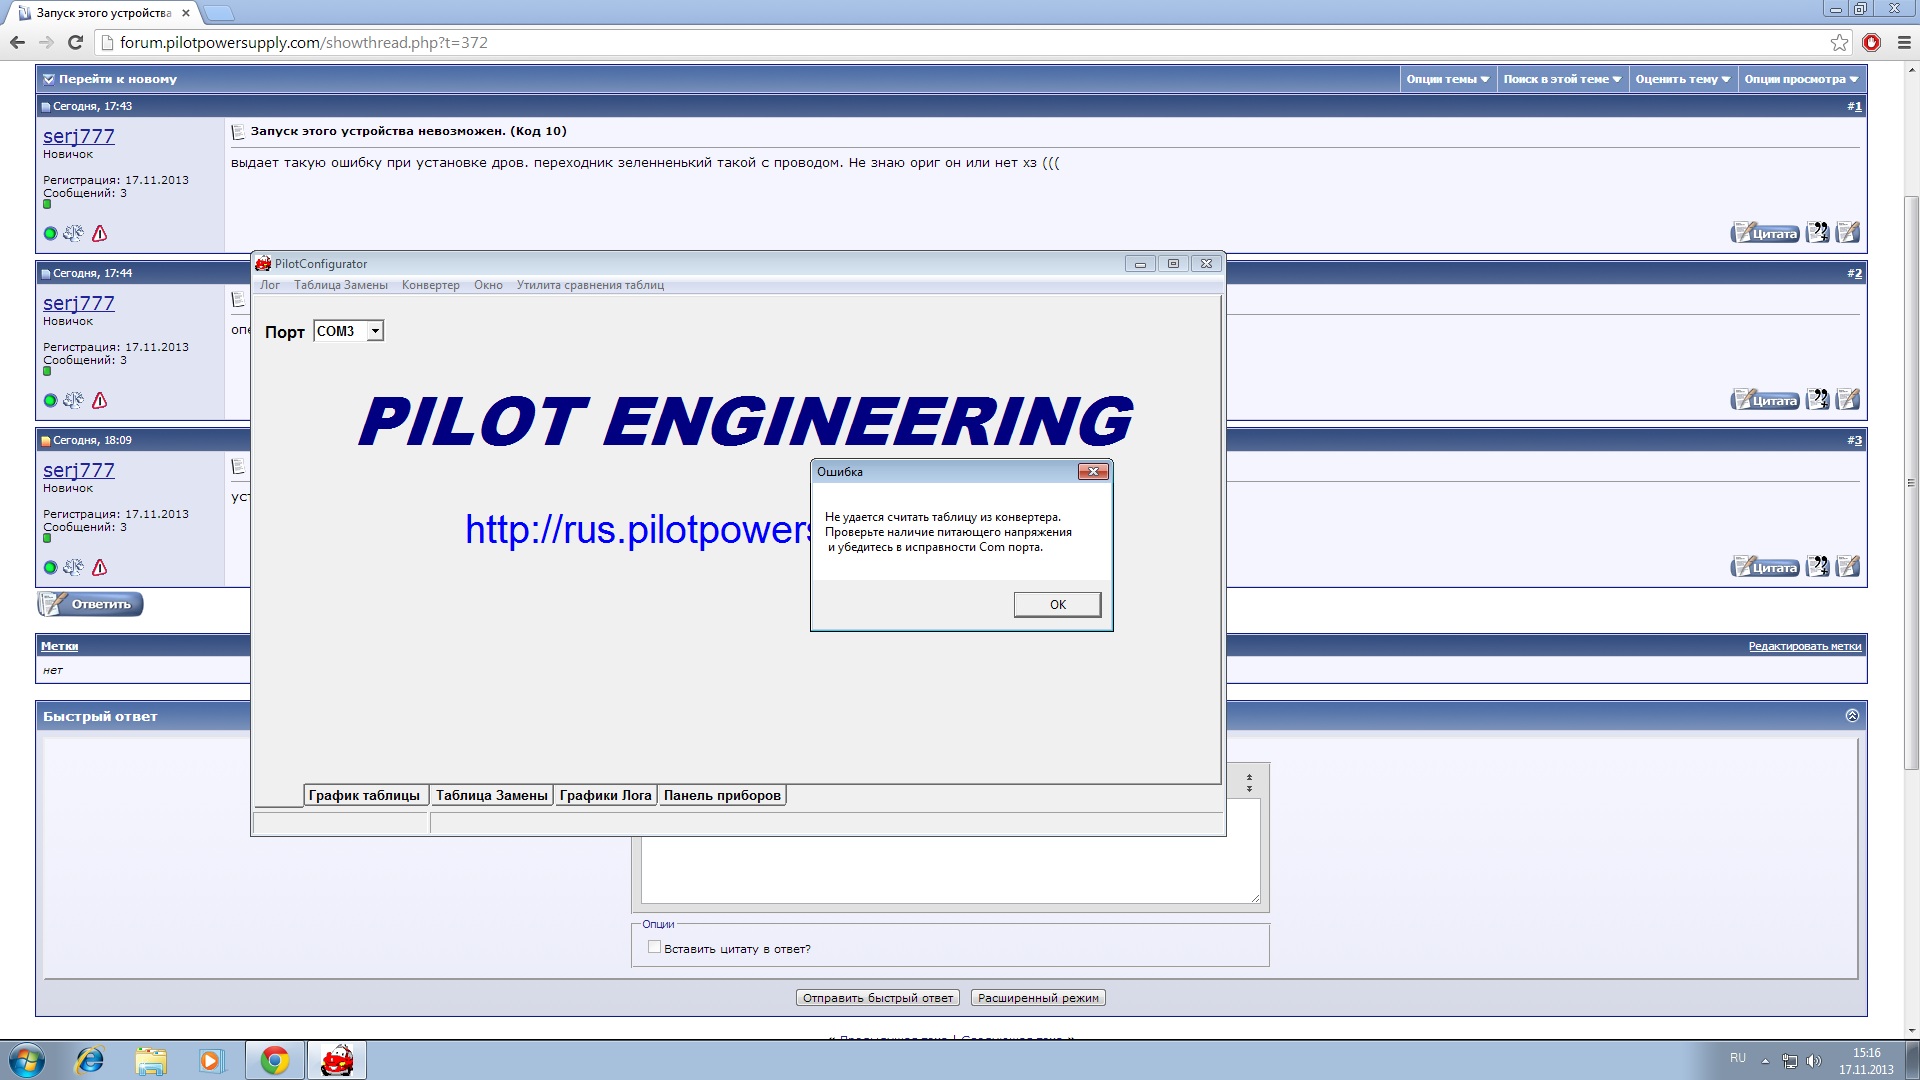
Task: Click the Ответить button
Action: (90, 604)
